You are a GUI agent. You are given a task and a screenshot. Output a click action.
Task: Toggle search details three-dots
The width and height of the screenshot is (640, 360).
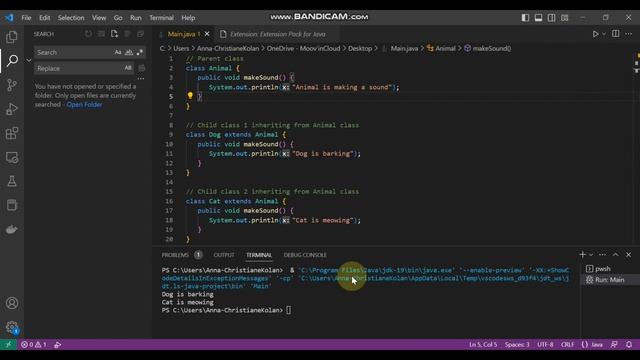click(141, 78)
